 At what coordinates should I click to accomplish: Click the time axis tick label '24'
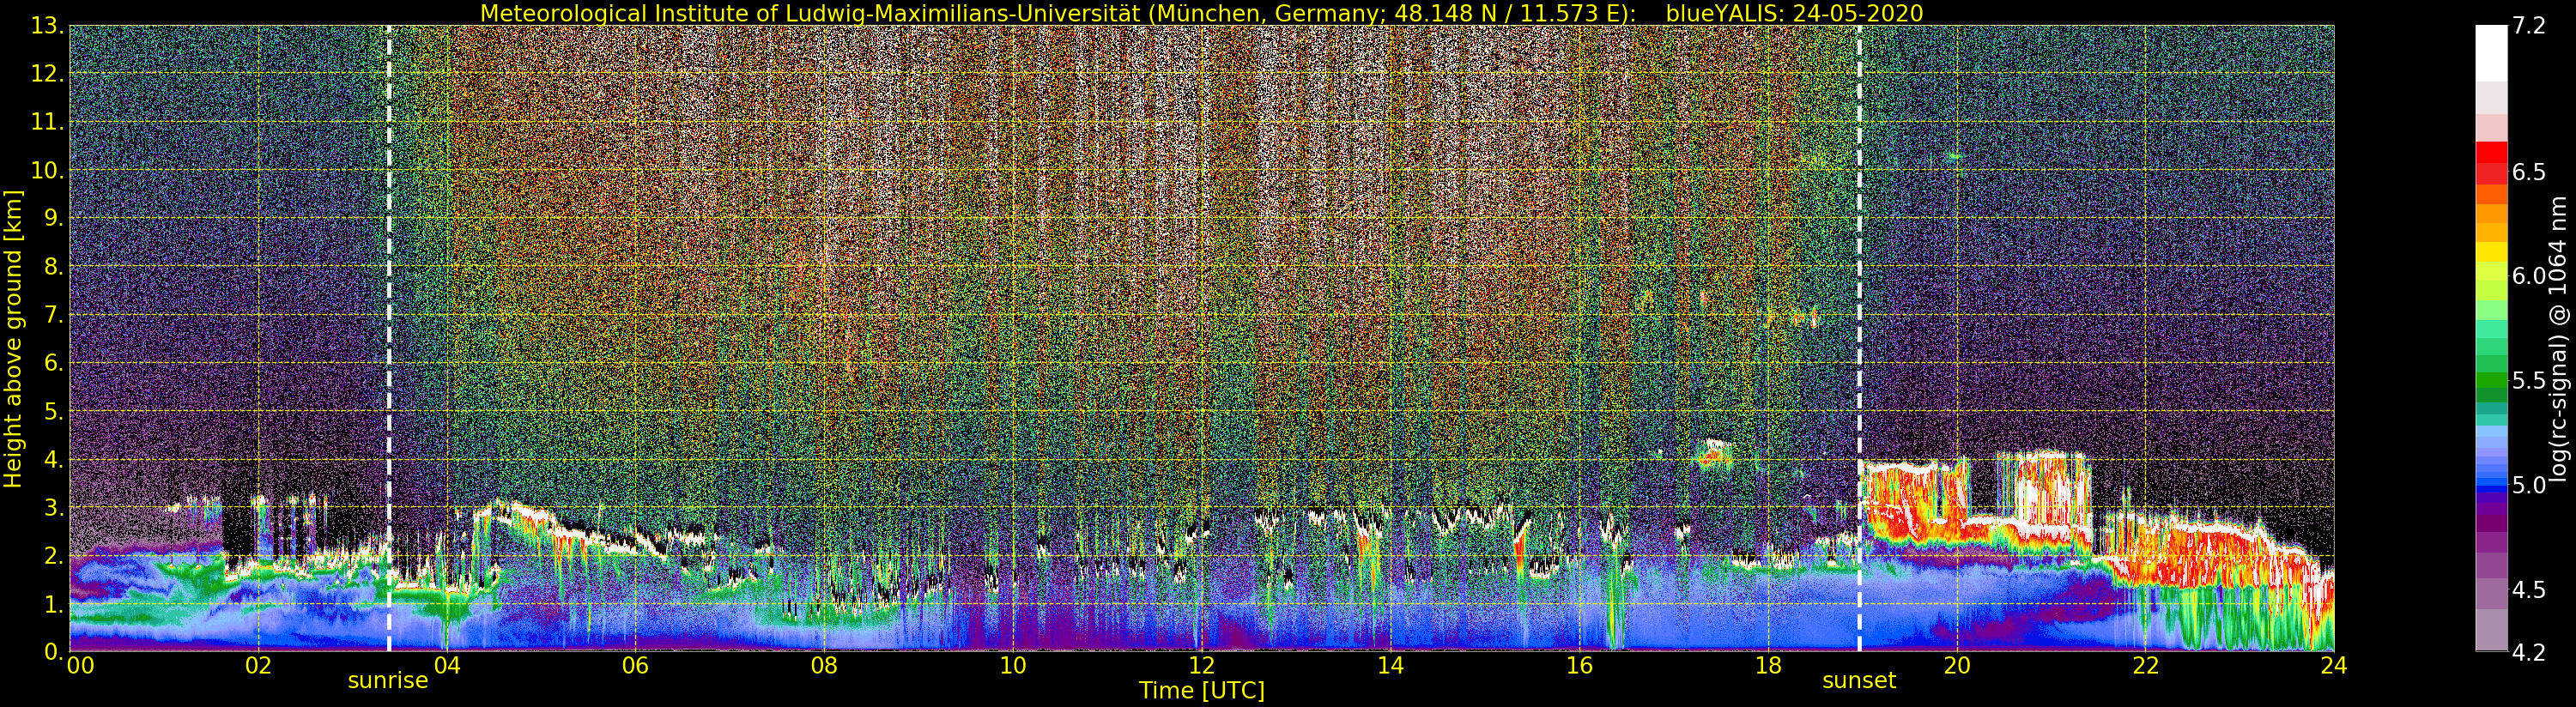2333,665
